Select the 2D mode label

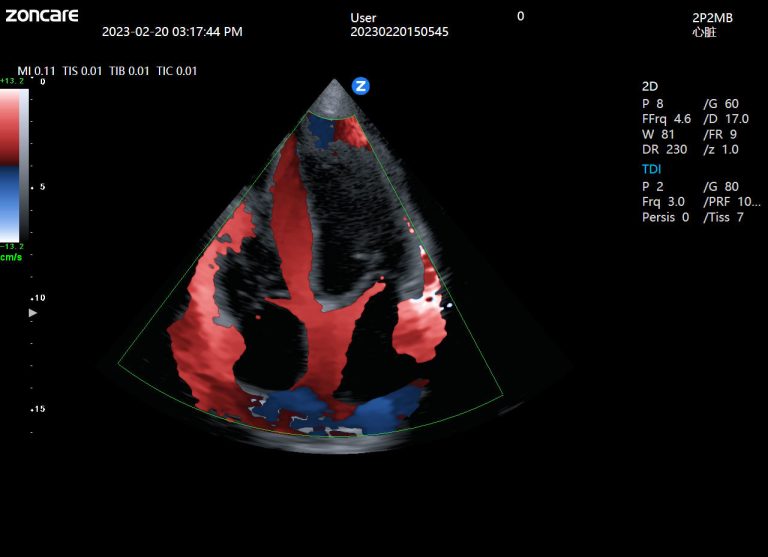tap(650, 87)
